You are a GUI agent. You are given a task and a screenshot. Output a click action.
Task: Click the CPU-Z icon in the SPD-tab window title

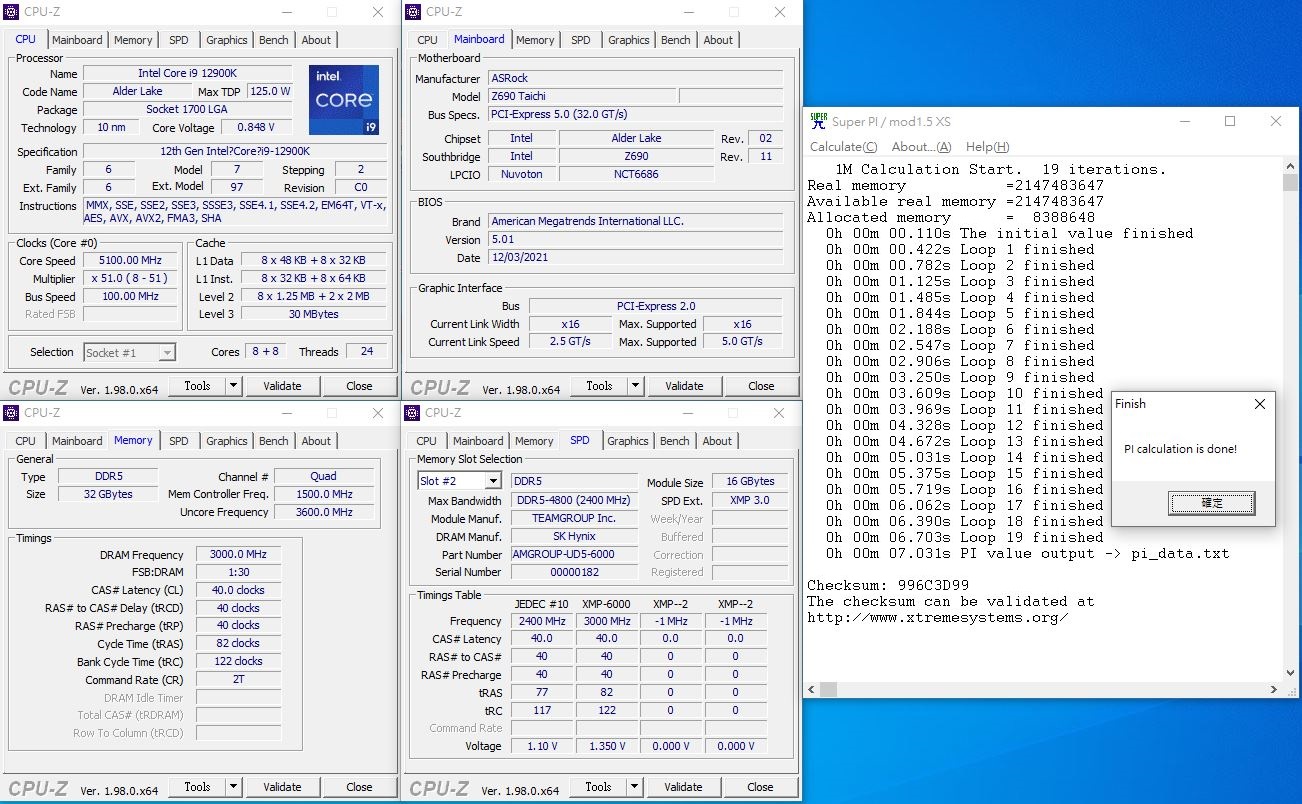click(x=412, y=413)
